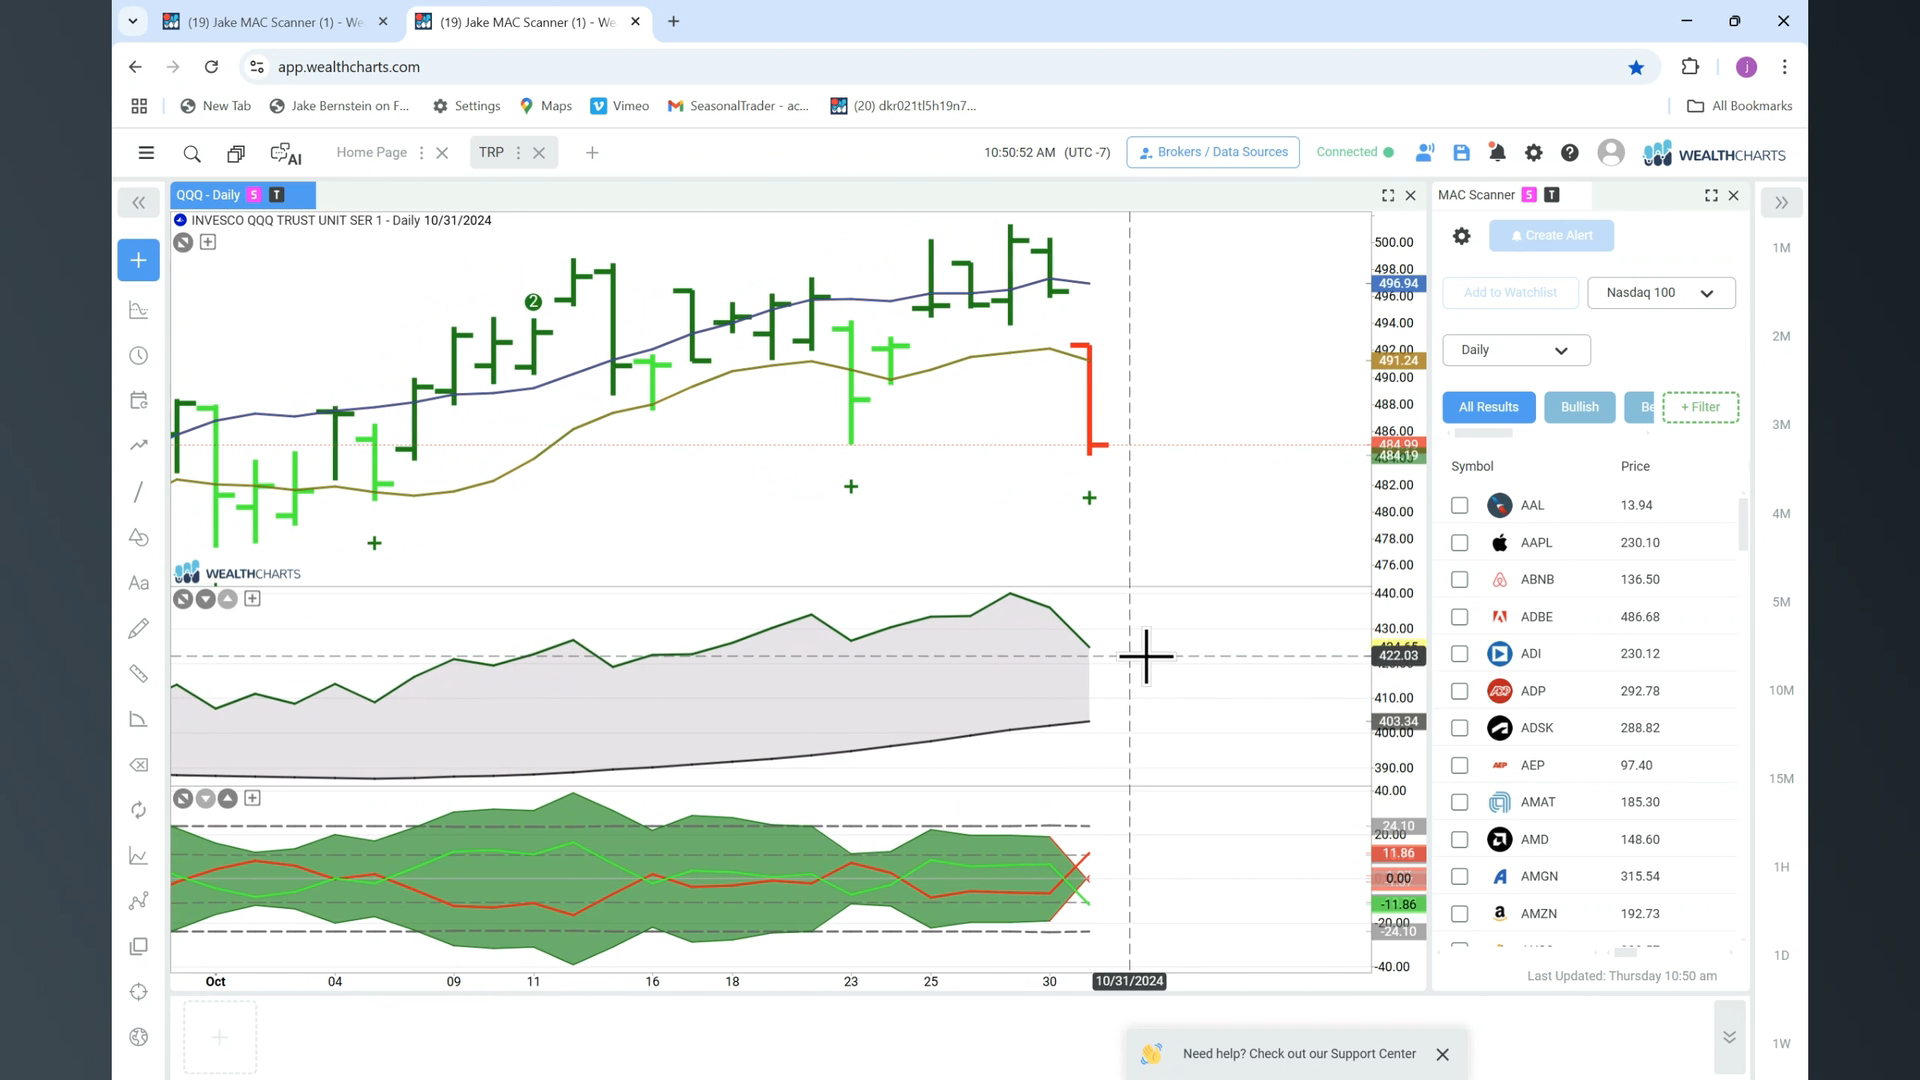The width and height of the screenshot is (1920, 1080).
Task: Maximize the QQQ chart panel
Action: pos(1388,196)
